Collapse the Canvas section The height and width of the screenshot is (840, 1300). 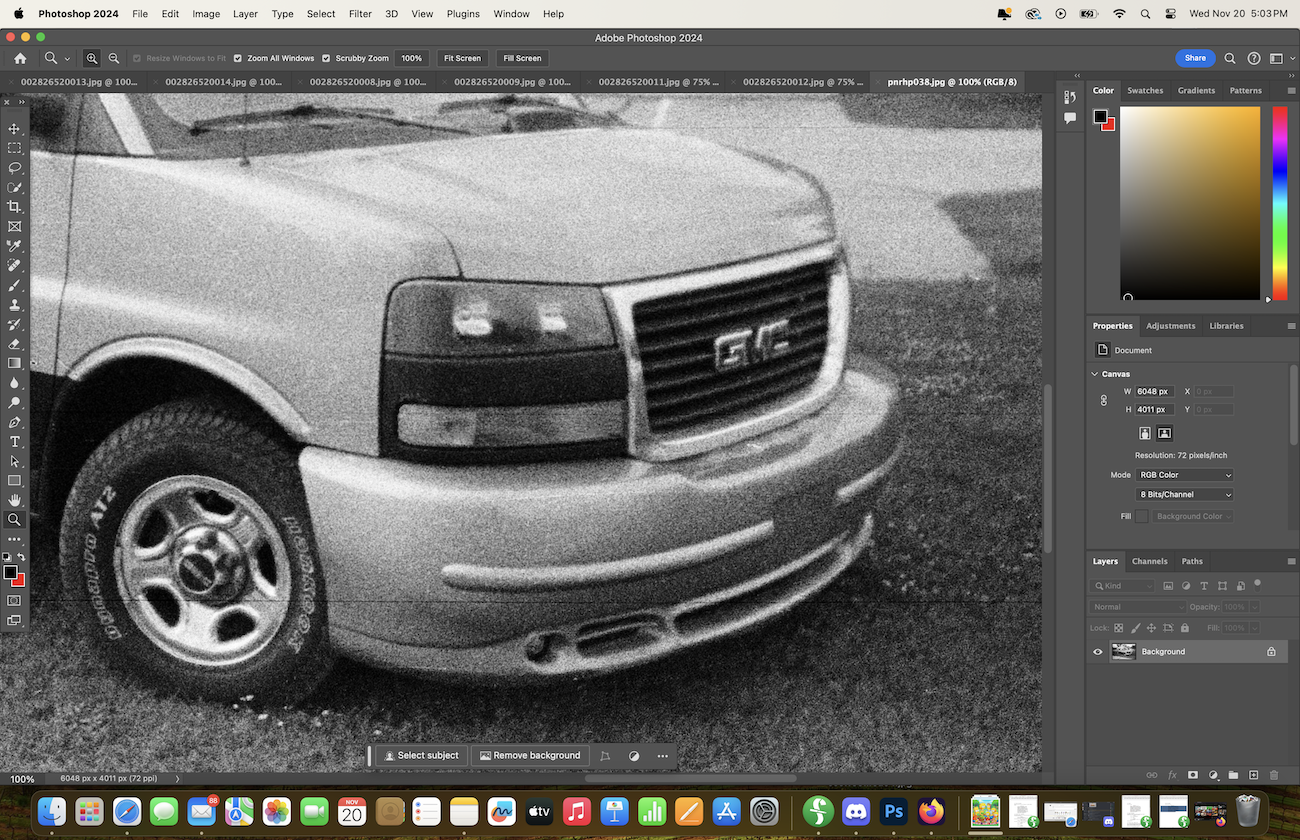pyautogui.click(x=1095, y=374)
